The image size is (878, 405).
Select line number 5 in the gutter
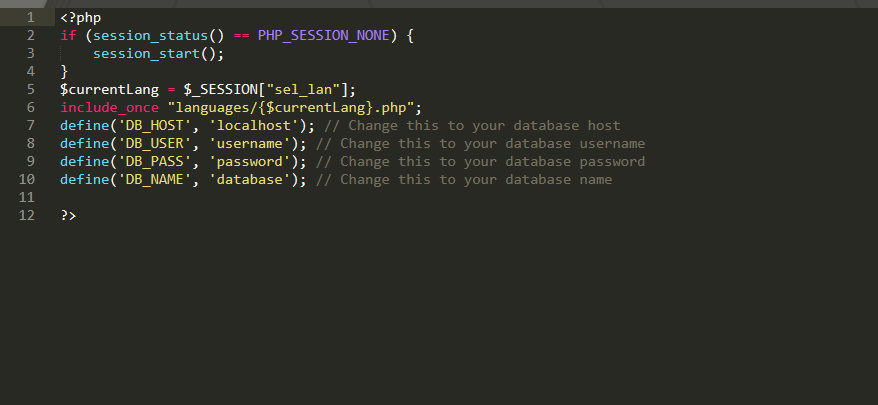[30, 89]
